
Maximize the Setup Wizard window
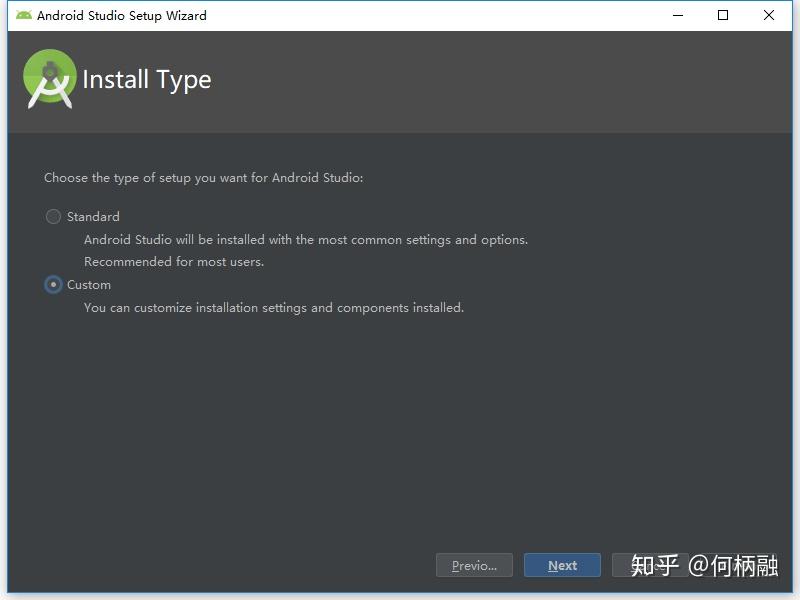tap(722, 15)
